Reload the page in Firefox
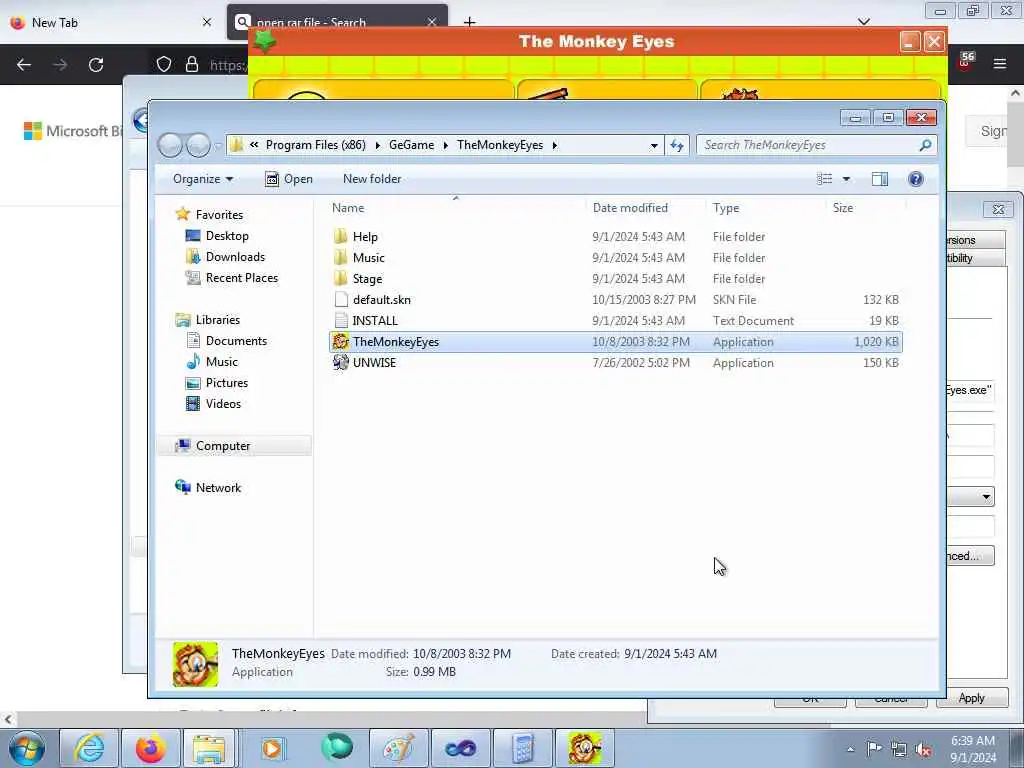Viewport: 1024px width, 768px height. click(x=96, y=65)
